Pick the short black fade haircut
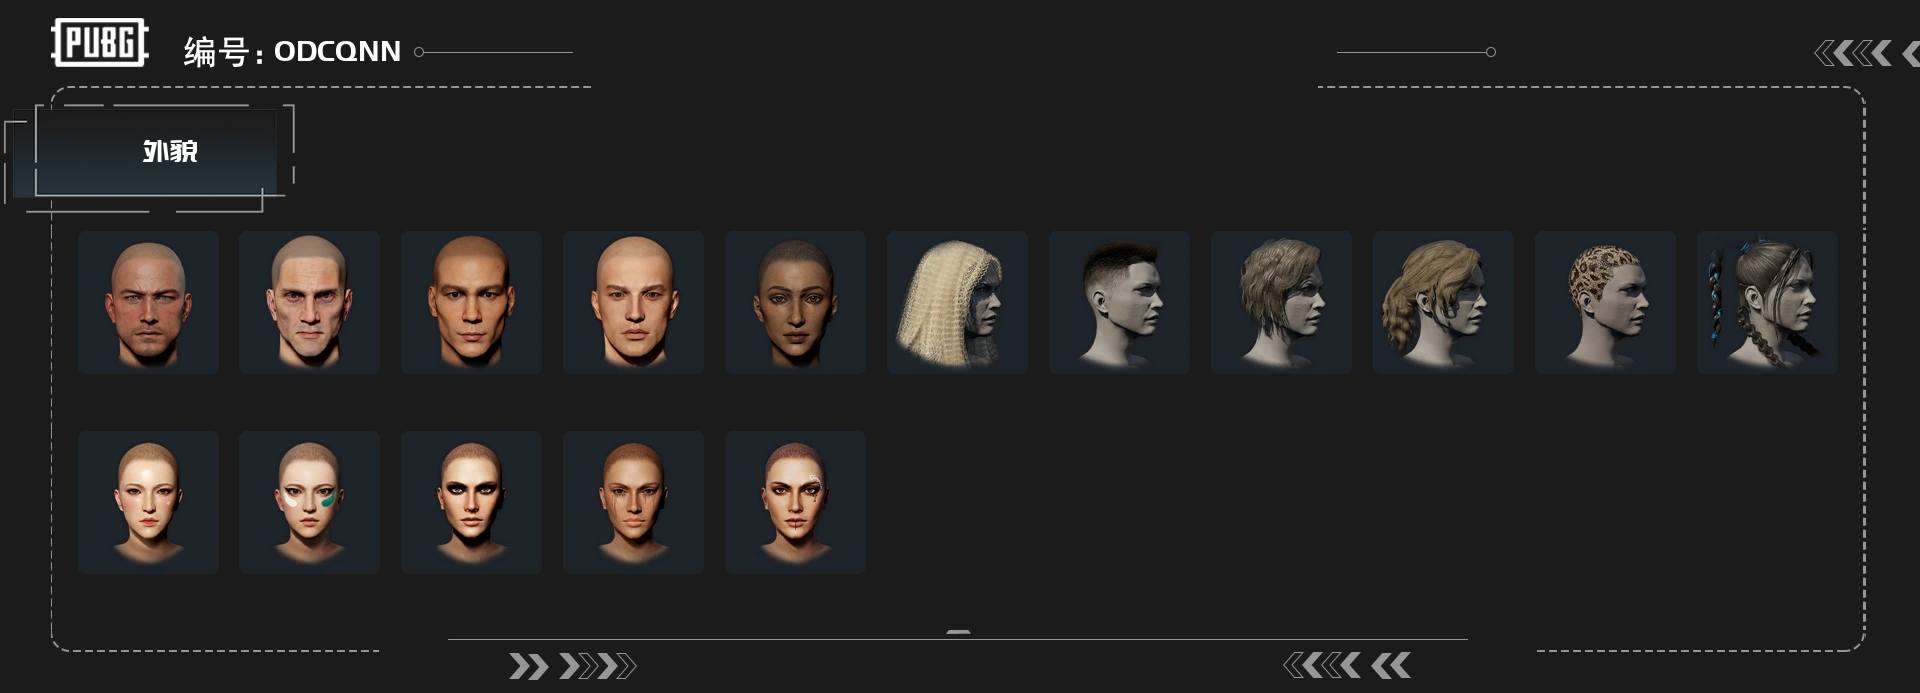This screenshot has width=1920, height=693. pyautogui.click(x=1120, y=302)
